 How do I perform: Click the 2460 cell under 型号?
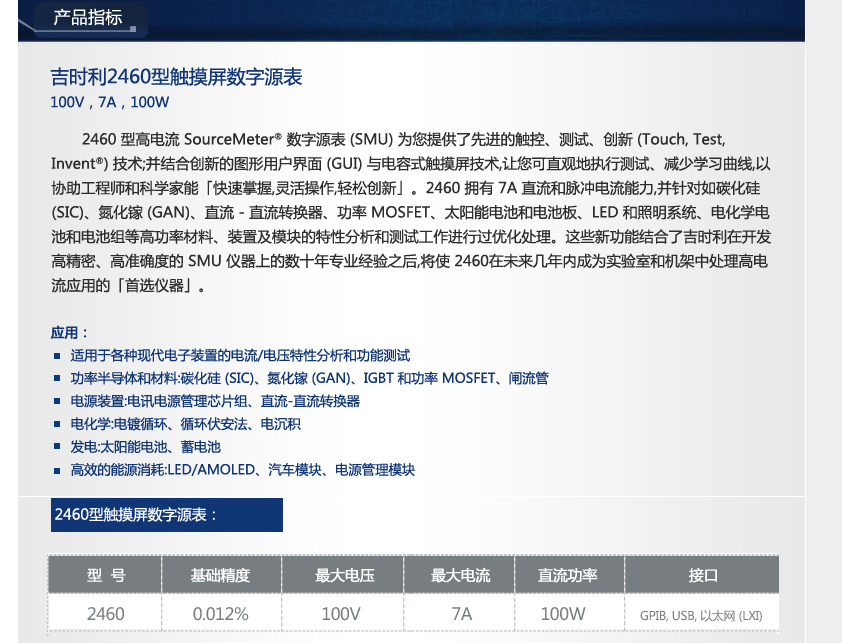point(105,613)
